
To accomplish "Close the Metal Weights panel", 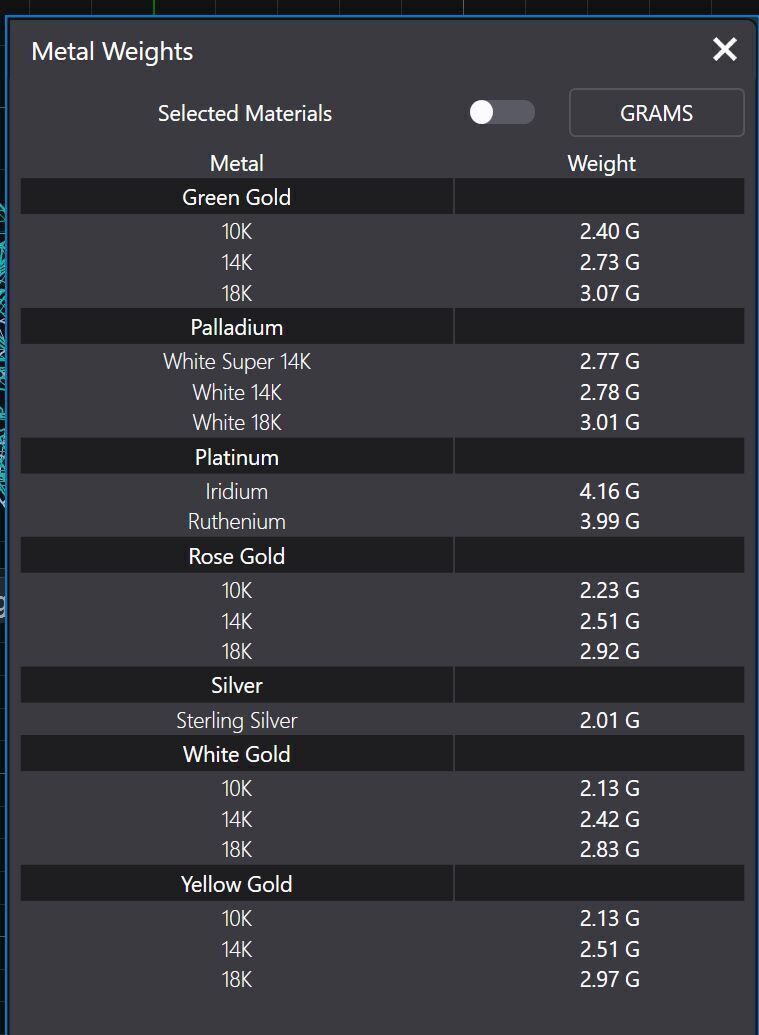I will point(724,49).
